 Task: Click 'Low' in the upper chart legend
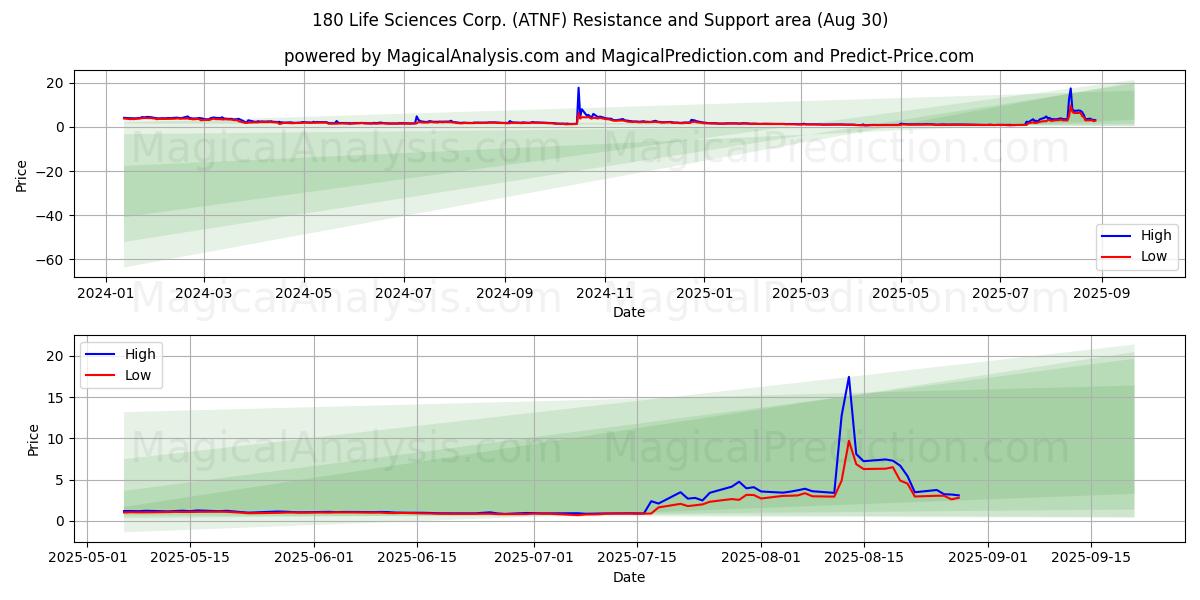point(1155,256)
